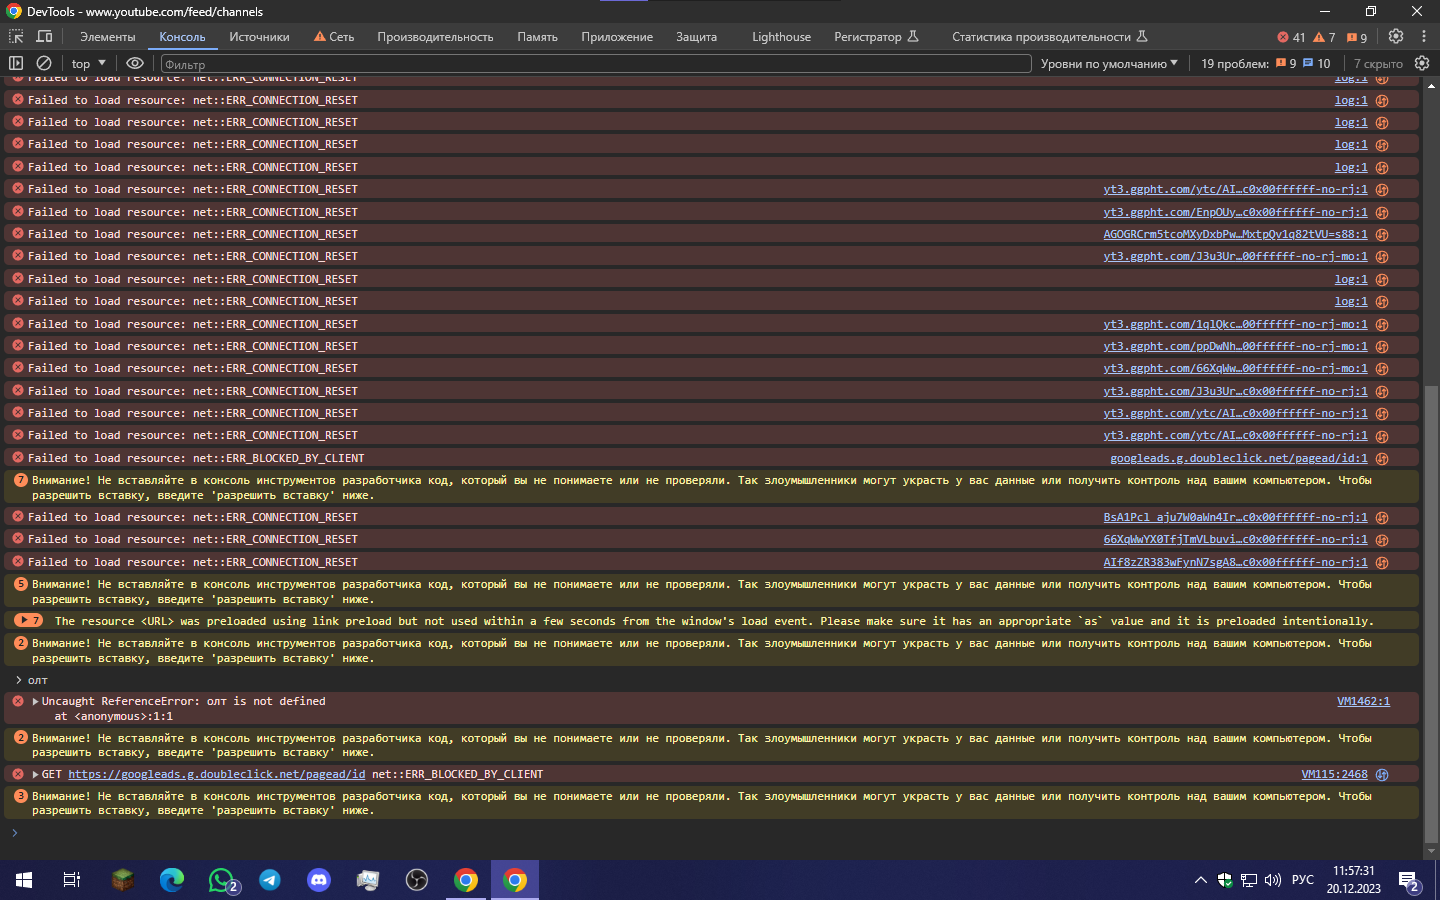1440x900 pixels.
Task: Select the entered command text 'олт'
Action: 38,681
